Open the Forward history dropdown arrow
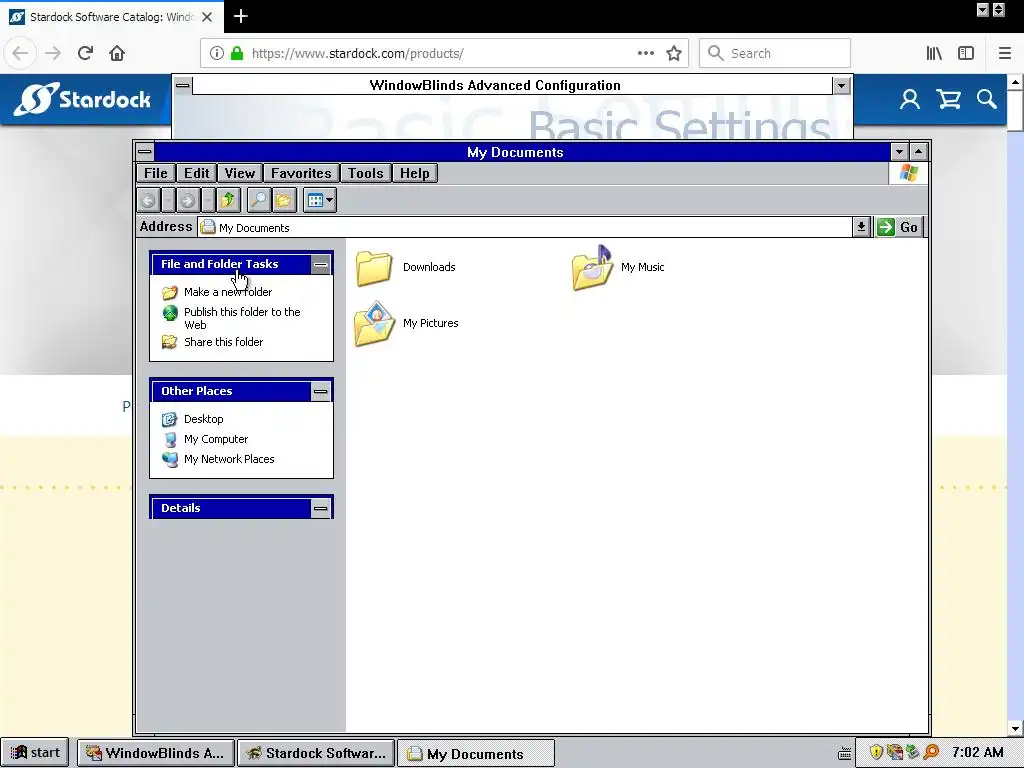This screenshot has height=768, width=1024. tap(208, 200)
